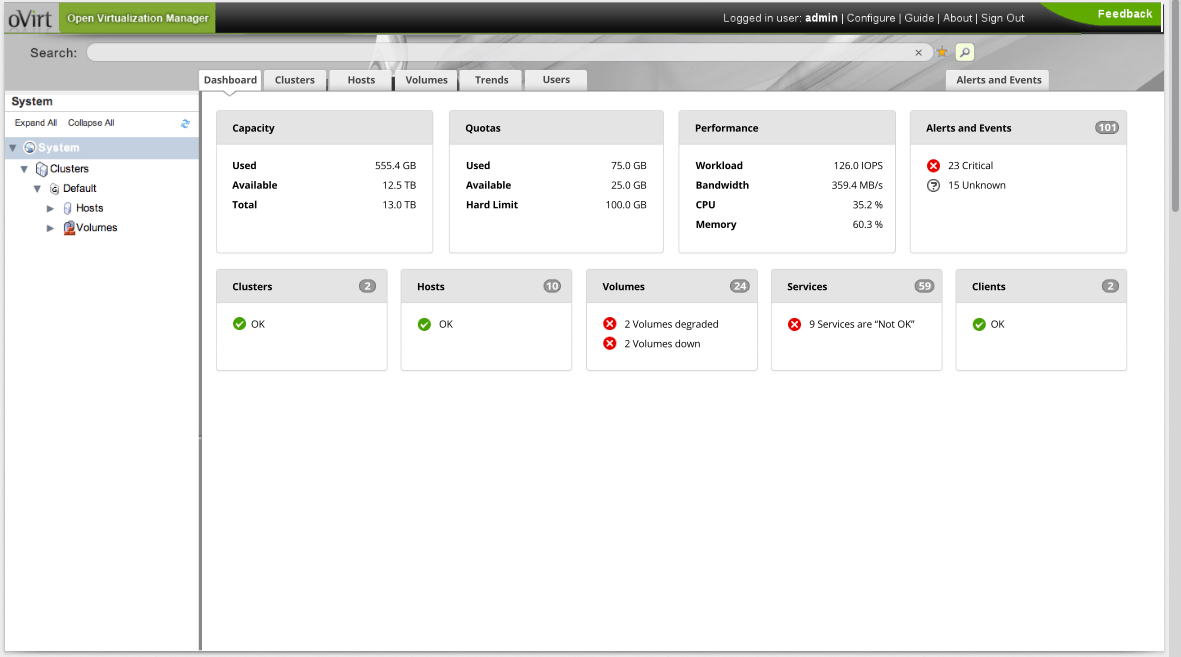This screenshot has height=657, width=1181.
Task: Expand the Hosts tree node
Action: pos(51,208)
